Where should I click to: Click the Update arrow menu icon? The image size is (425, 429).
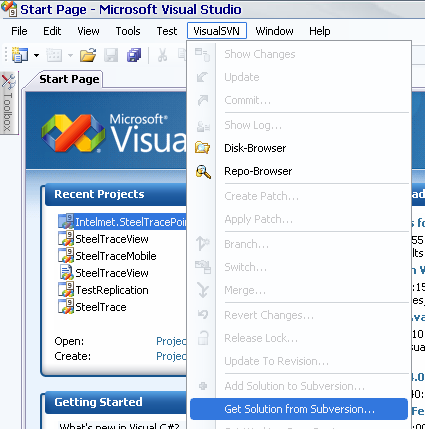click(202, 77)
